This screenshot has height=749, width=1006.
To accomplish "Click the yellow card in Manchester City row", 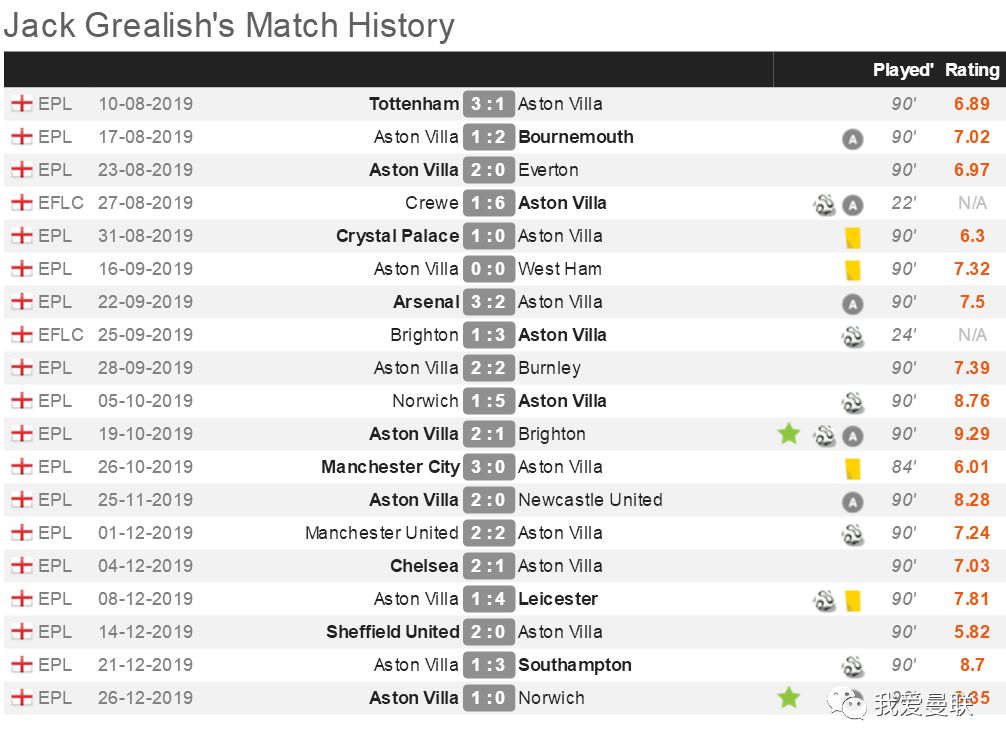I will coord(853,469).
